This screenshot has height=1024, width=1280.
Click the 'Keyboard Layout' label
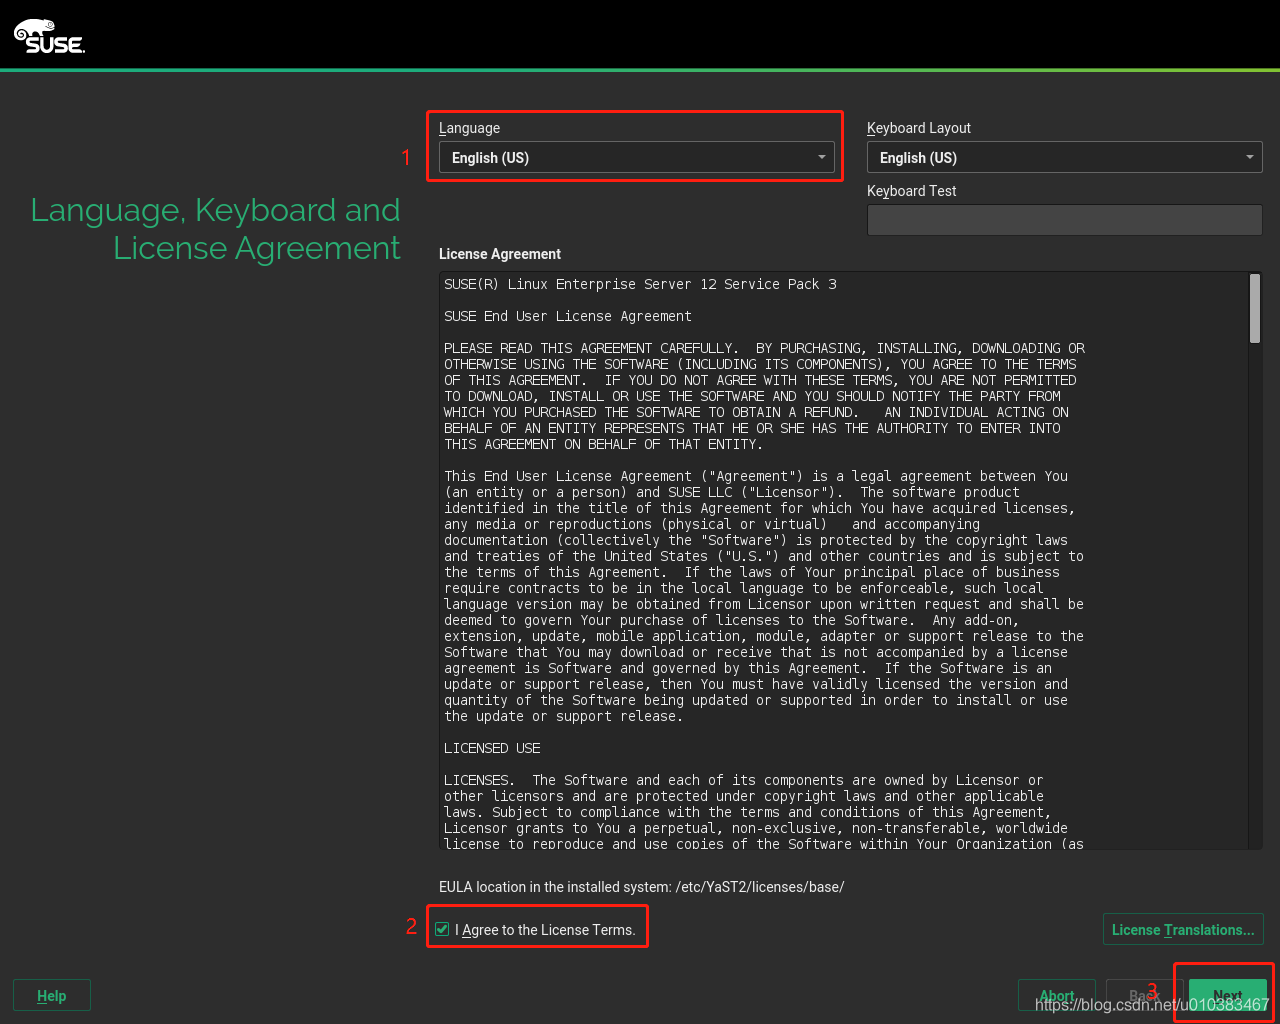click(x=919, y=128)
